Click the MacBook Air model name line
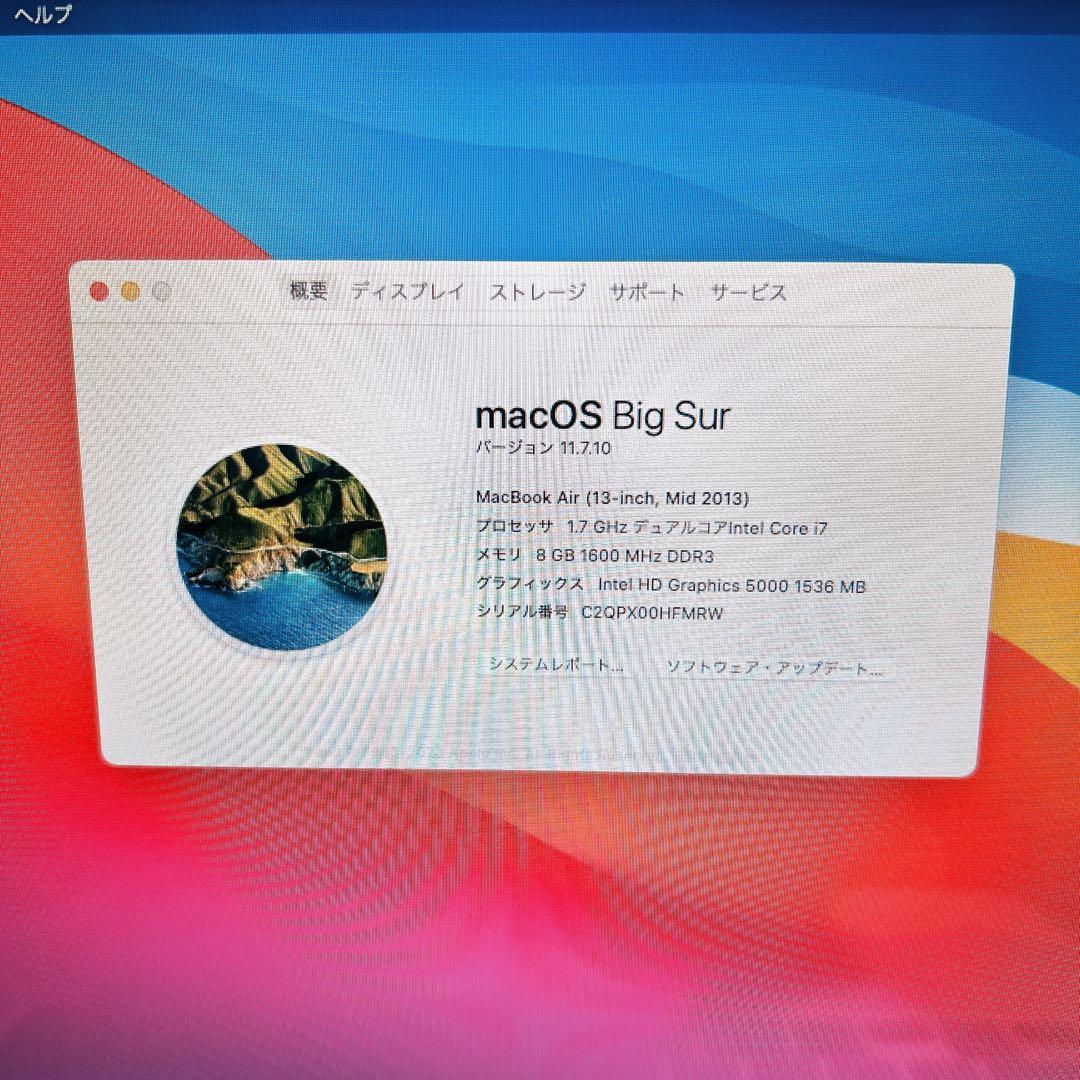This screenshot has width=1080, height=1080. 613,497
